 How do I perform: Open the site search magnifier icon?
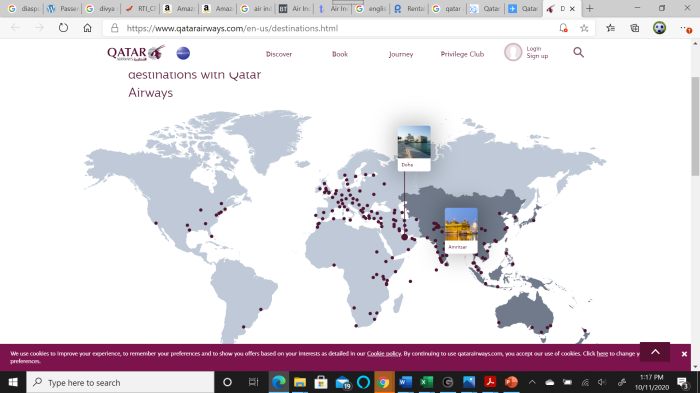(x=579, y=53)
